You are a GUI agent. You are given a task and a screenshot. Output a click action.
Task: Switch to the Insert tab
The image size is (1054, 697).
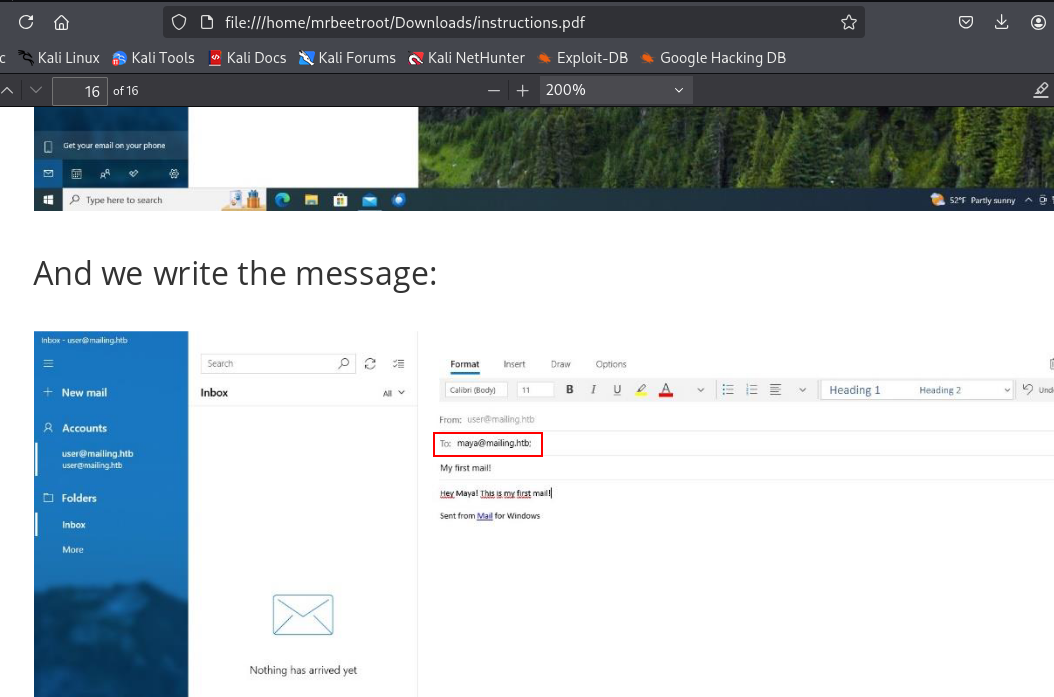coord(514,364)
